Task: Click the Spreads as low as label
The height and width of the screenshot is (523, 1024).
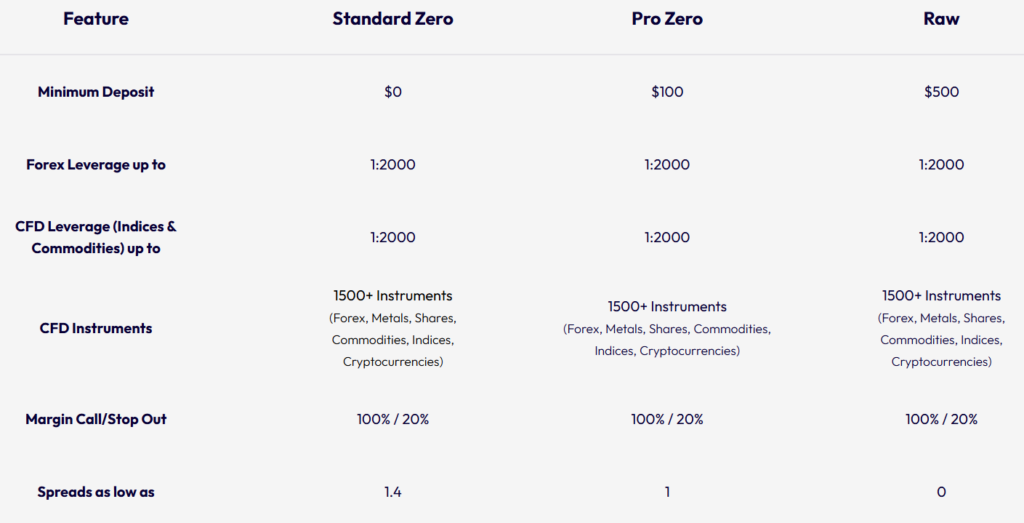Action: click(x=96, y=492)
